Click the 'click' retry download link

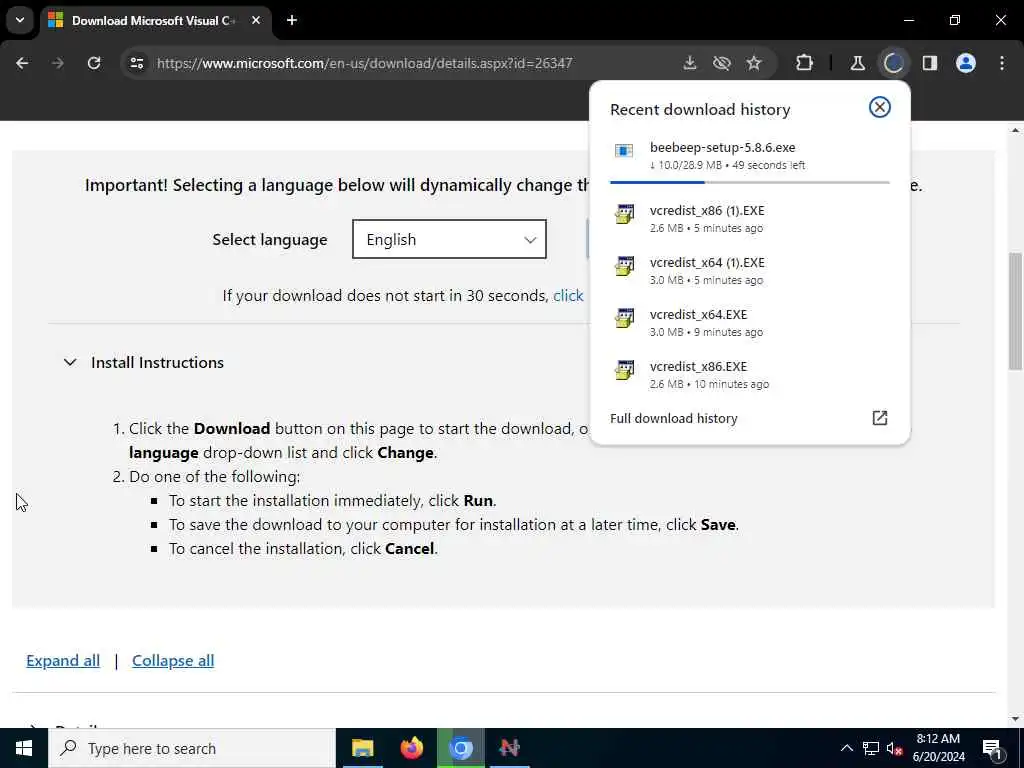tap(568, 295)
